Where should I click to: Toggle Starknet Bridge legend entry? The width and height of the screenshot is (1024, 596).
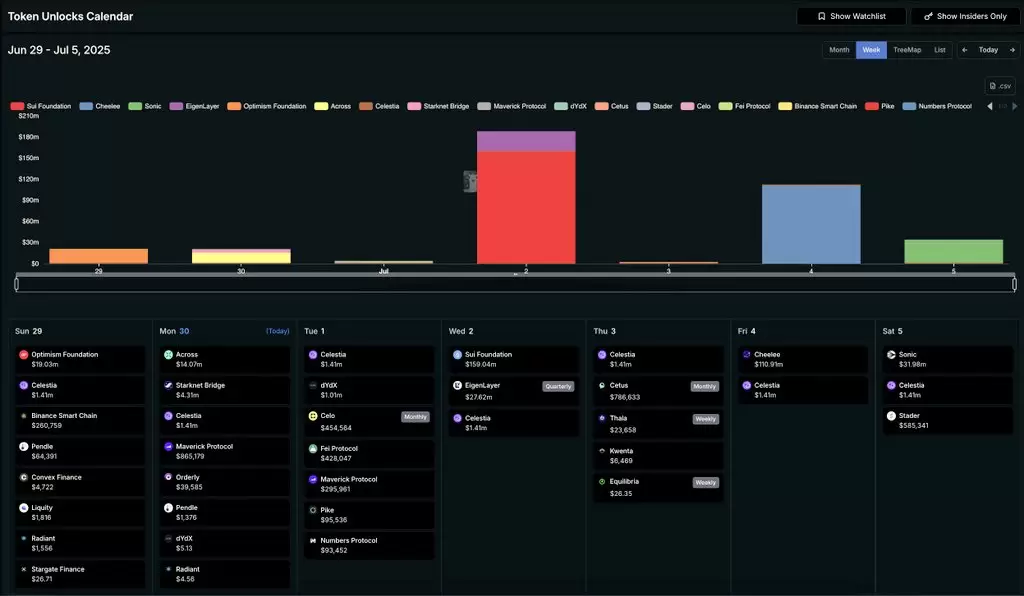[x=438, y=106]
